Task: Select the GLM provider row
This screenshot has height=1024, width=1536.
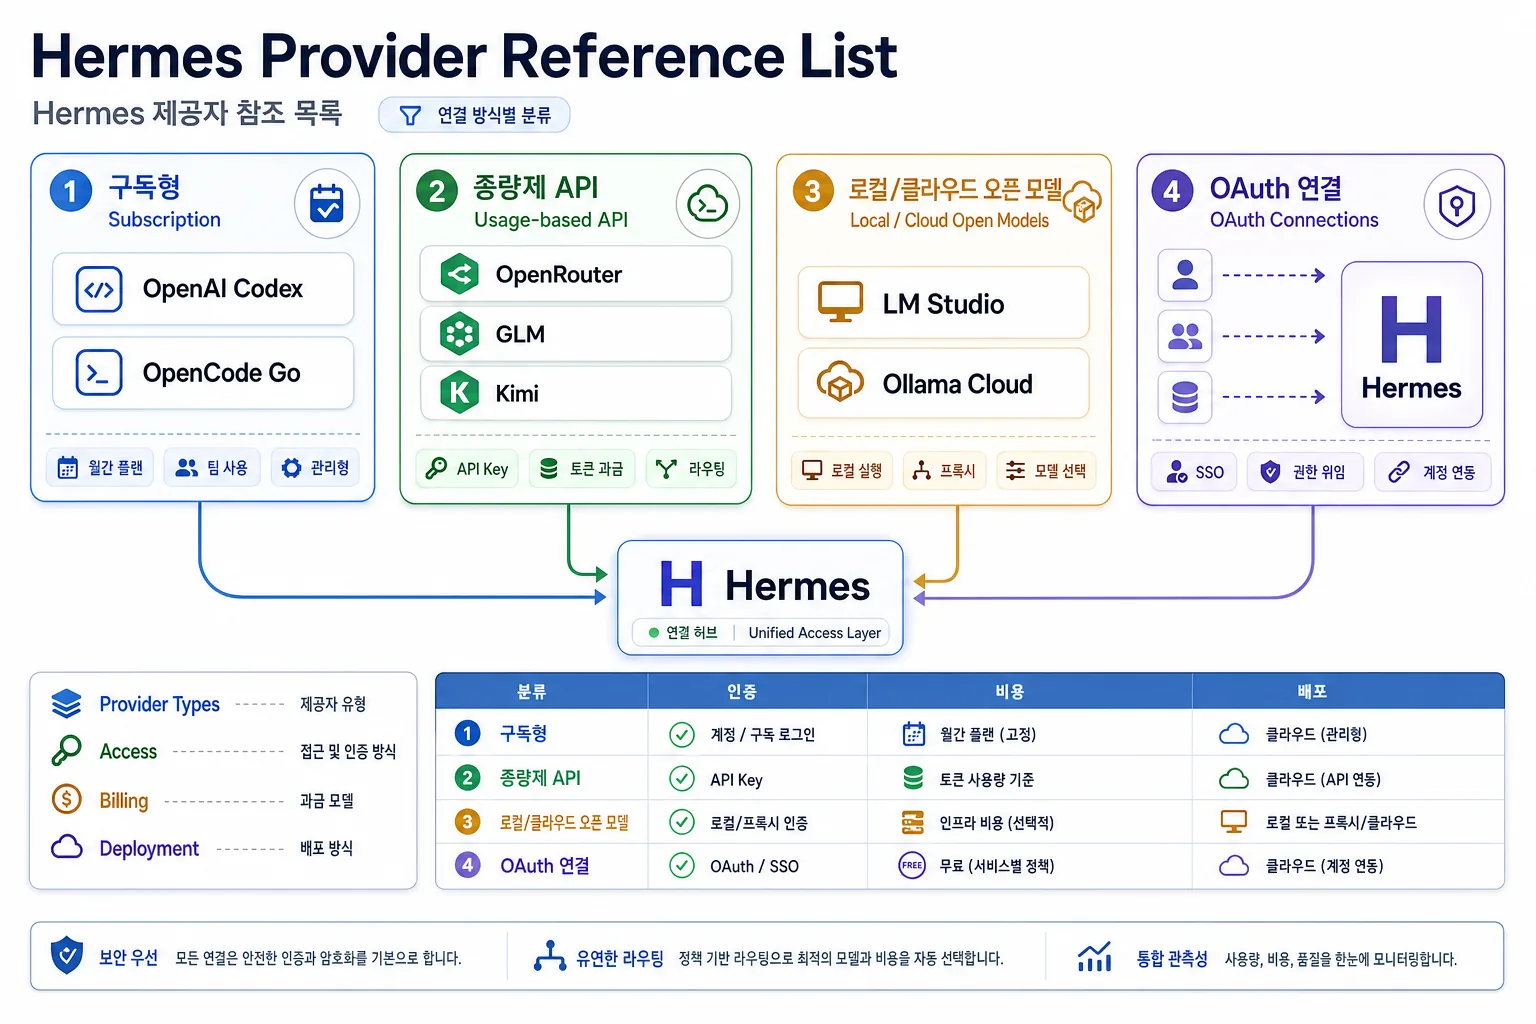Action: click(576, 334)
